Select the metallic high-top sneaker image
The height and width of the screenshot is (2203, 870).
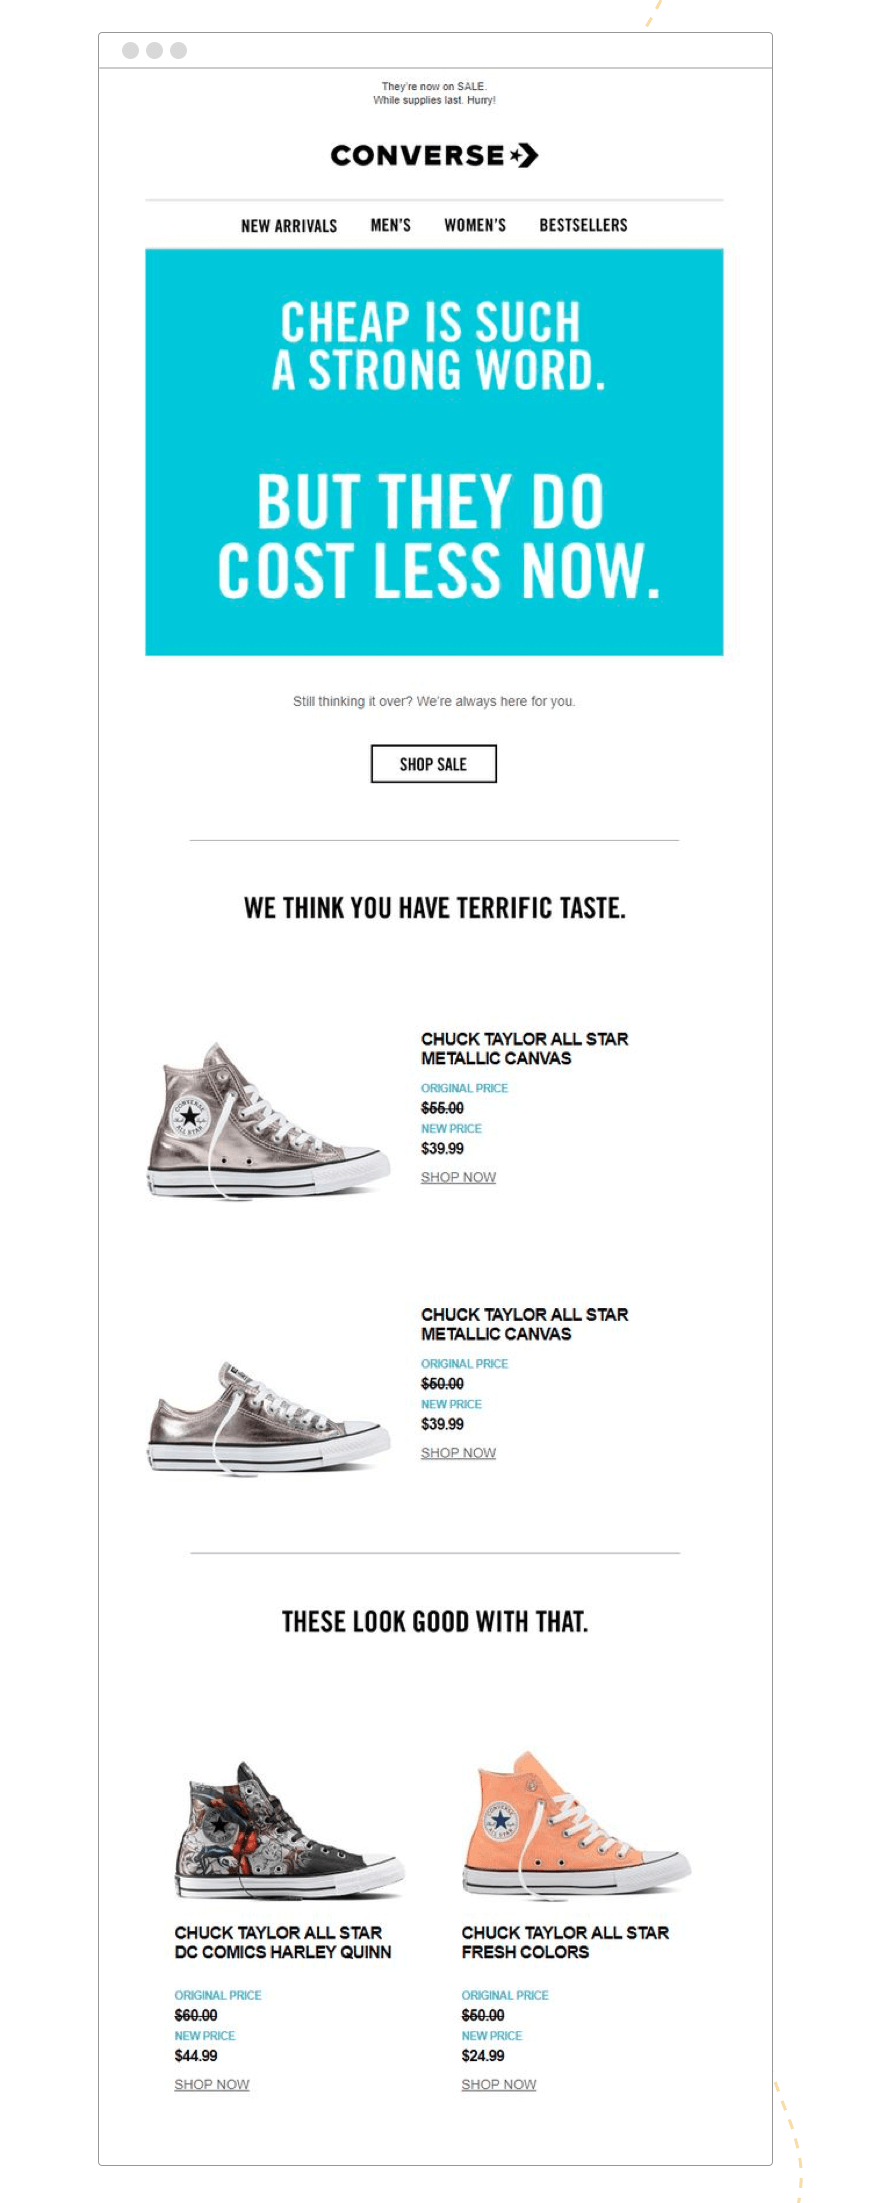pyautogui.click(x=268, y=1120)
